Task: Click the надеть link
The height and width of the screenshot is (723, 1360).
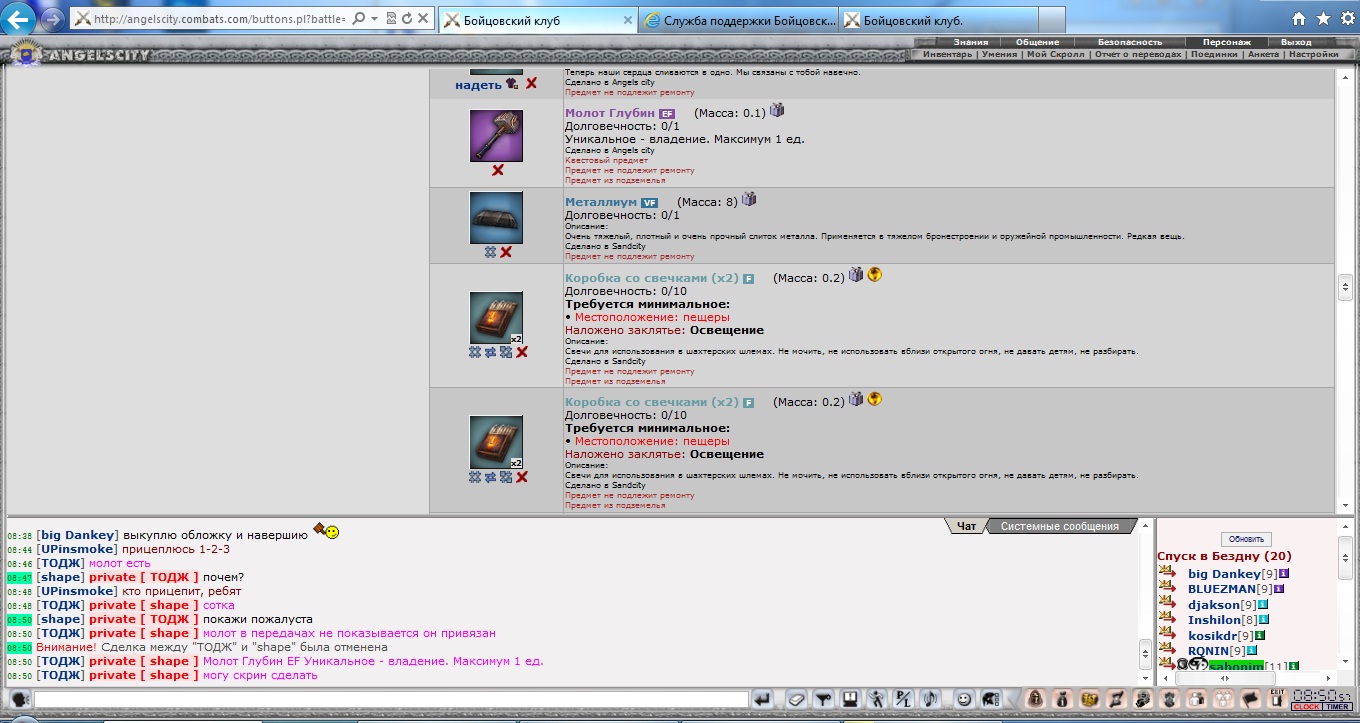Action: (x=478, y=85)
